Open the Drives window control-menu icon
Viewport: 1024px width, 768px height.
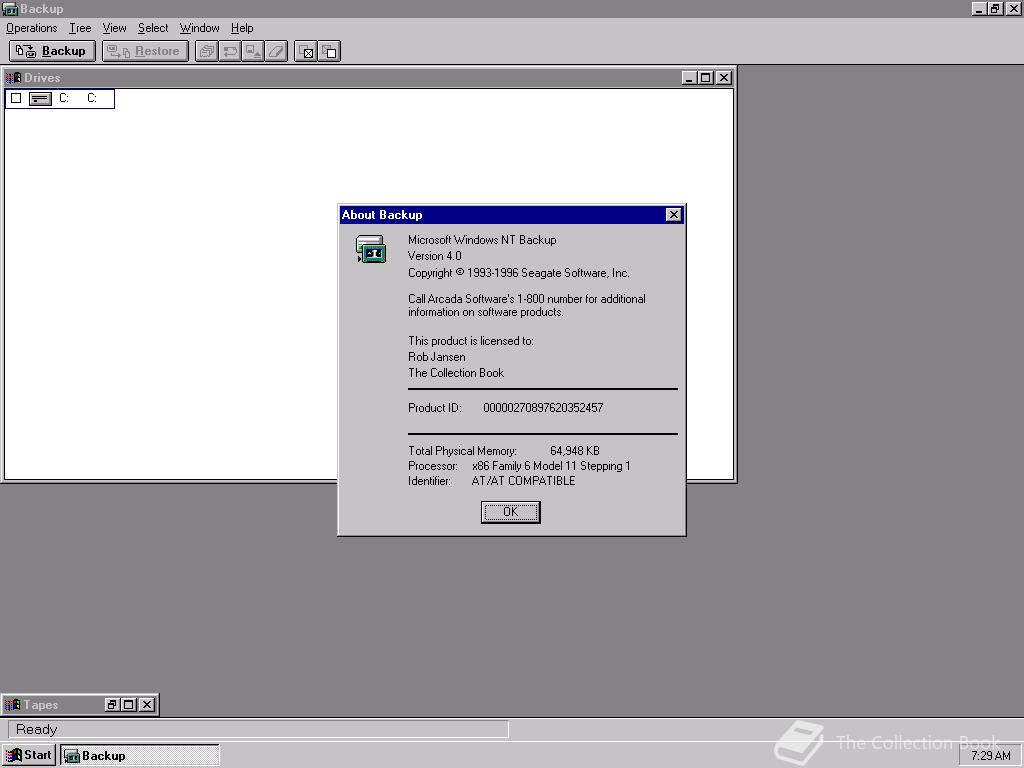point(12,78)
